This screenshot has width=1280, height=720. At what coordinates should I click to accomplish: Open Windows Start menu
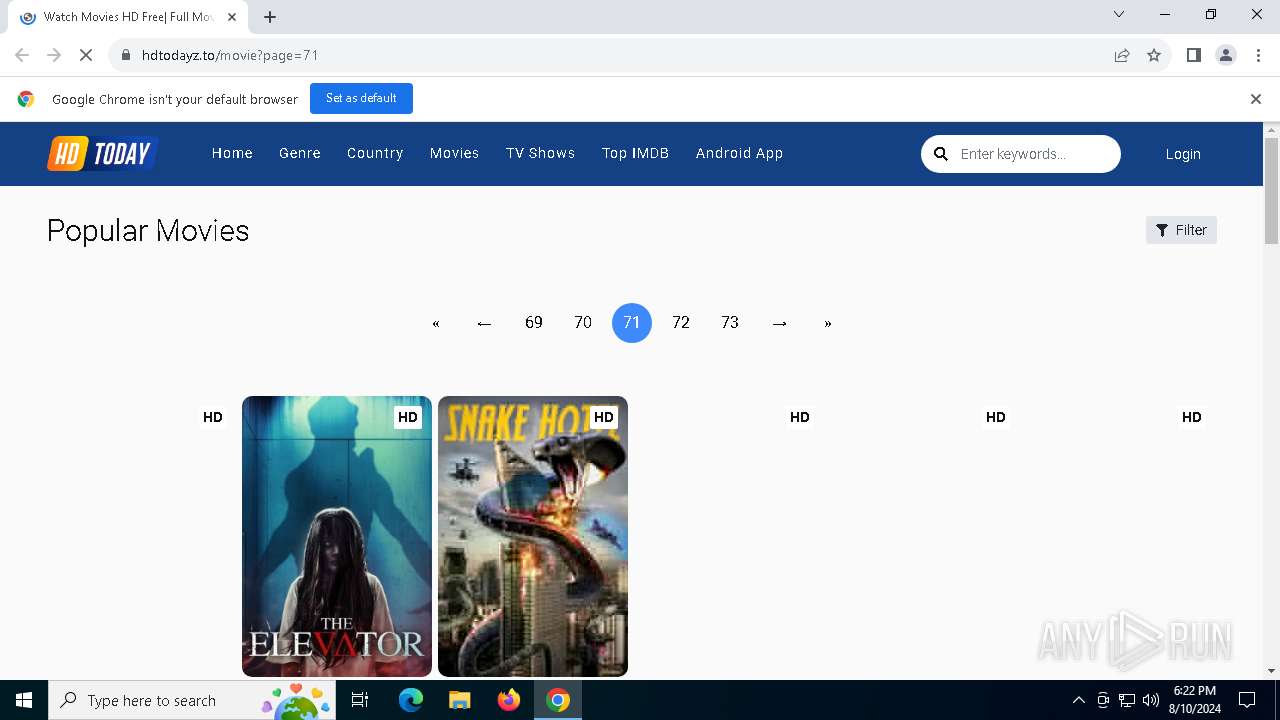[x=24, y=700]
